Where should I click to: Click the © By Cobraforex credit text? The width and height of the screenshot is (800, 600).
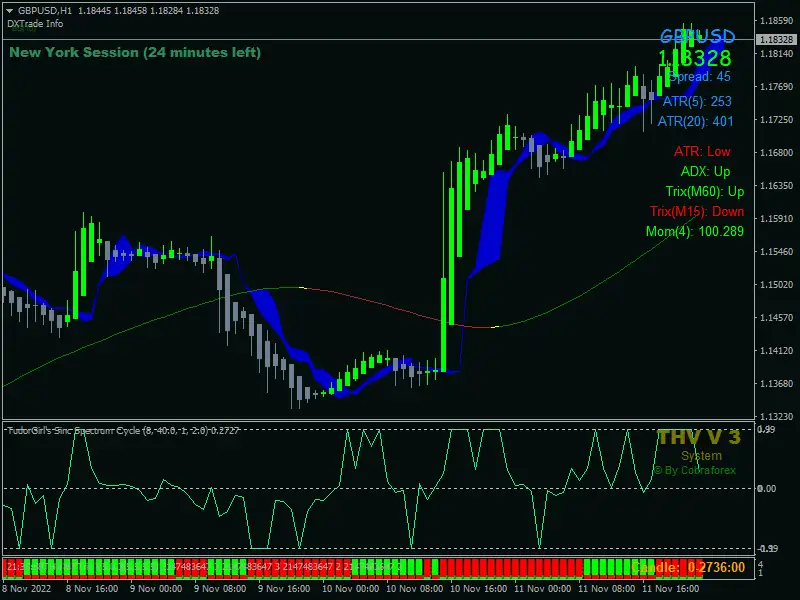(694, 470)
